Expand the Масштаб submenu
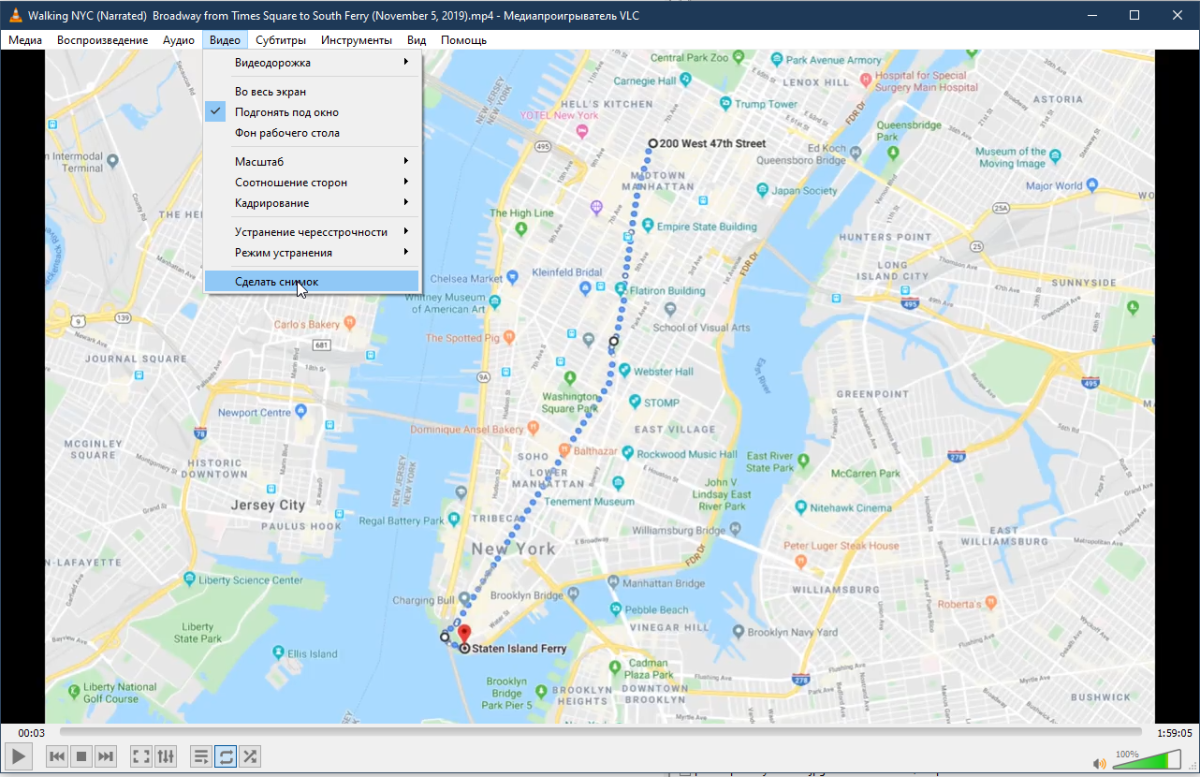 tap(312, 161)
